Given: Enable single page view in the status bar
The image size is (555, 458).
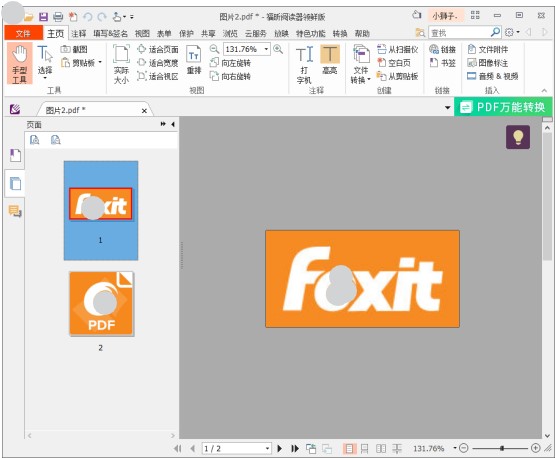Looking at the screenshot, I should coord(349,449).
